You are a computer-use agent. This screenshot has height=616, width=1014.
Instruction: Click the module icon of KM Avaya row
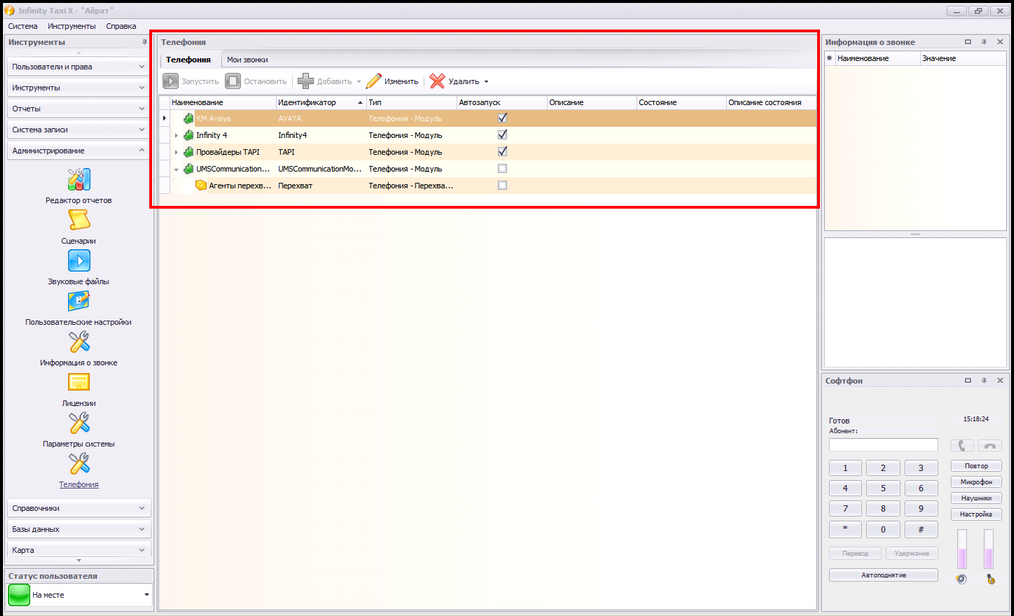(188, 118)
